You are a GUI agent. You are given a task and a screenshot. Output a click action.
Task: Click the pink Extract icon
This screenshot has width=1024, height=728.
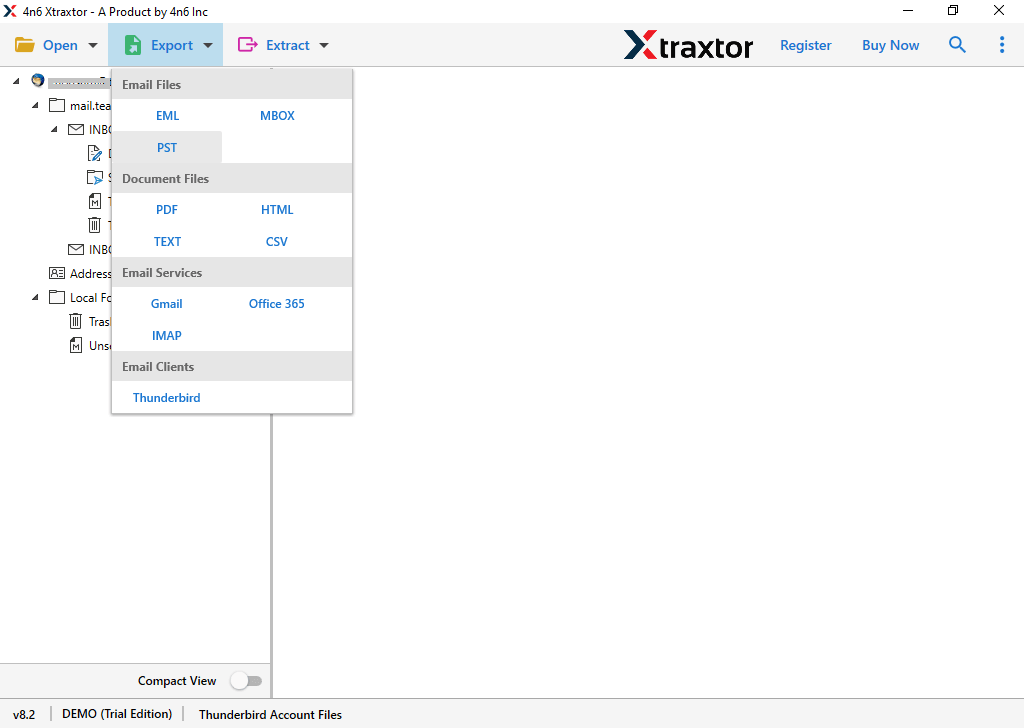[248, 44]
